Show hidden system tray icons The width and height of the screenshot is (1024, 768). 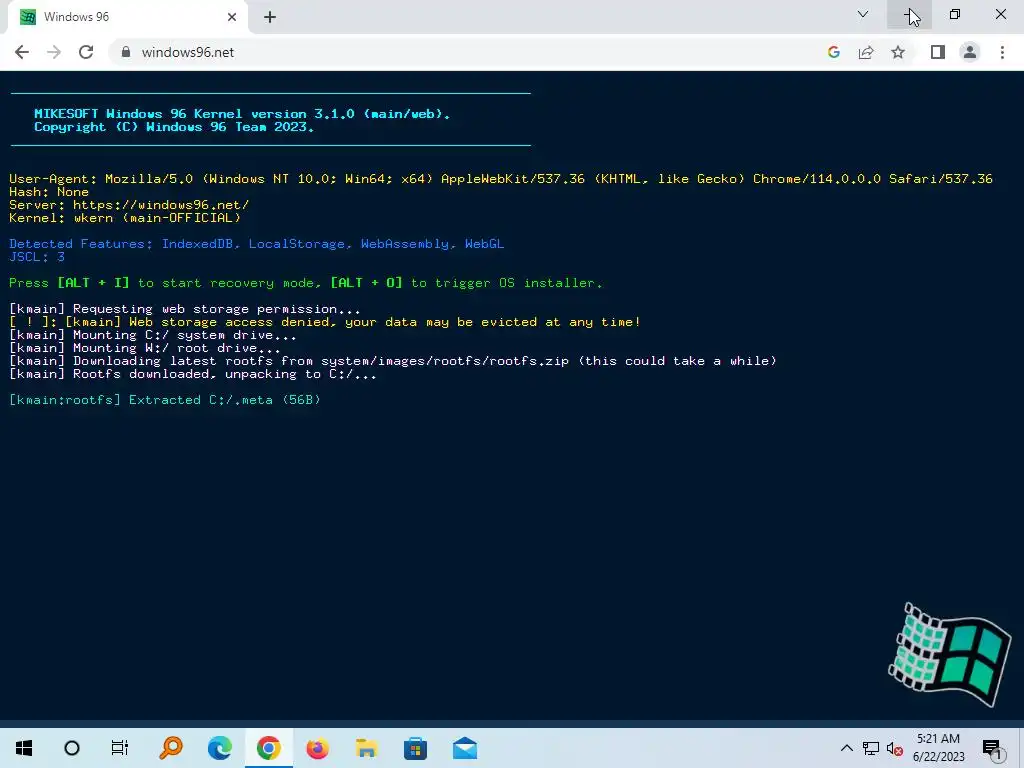(x=846, y=748)
